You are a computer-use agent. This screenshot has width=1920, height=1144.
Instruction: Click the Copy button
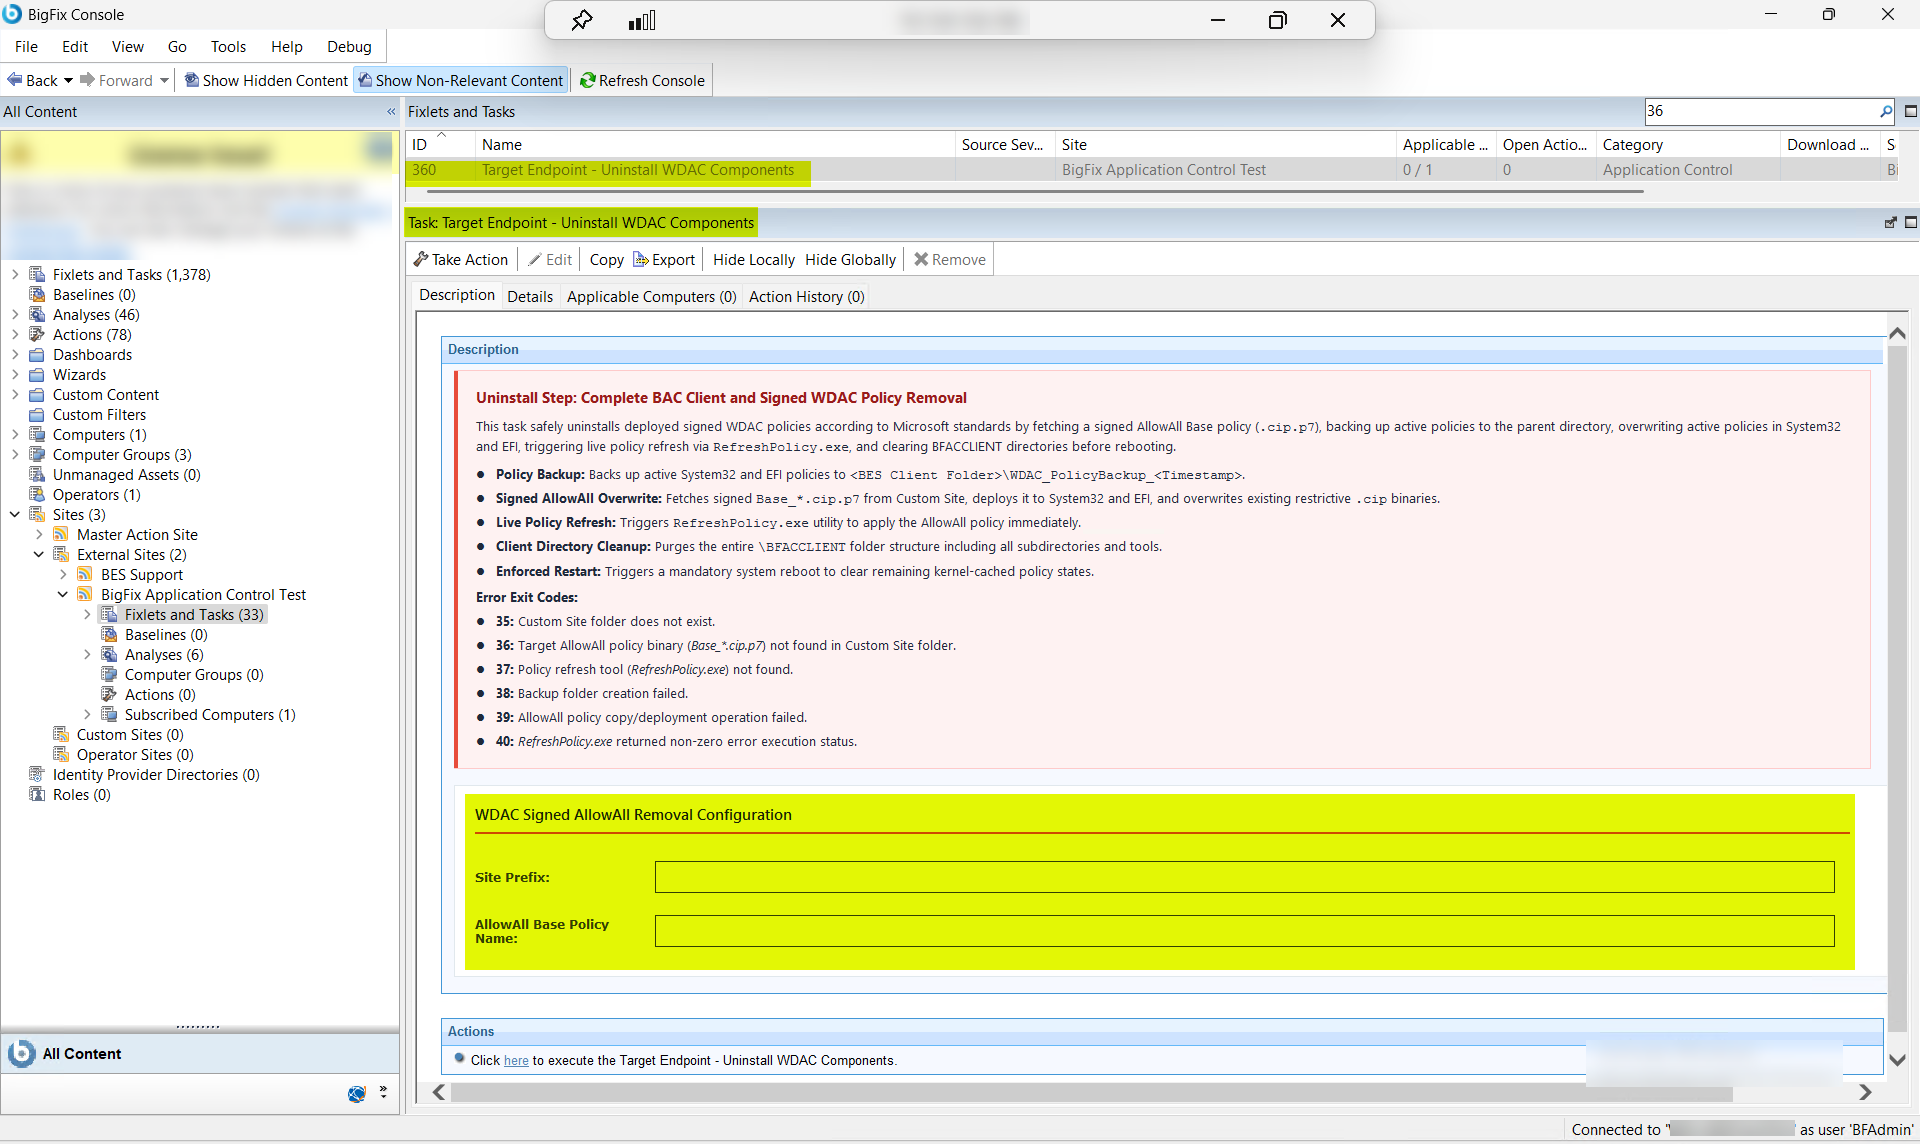coord(606,259)
